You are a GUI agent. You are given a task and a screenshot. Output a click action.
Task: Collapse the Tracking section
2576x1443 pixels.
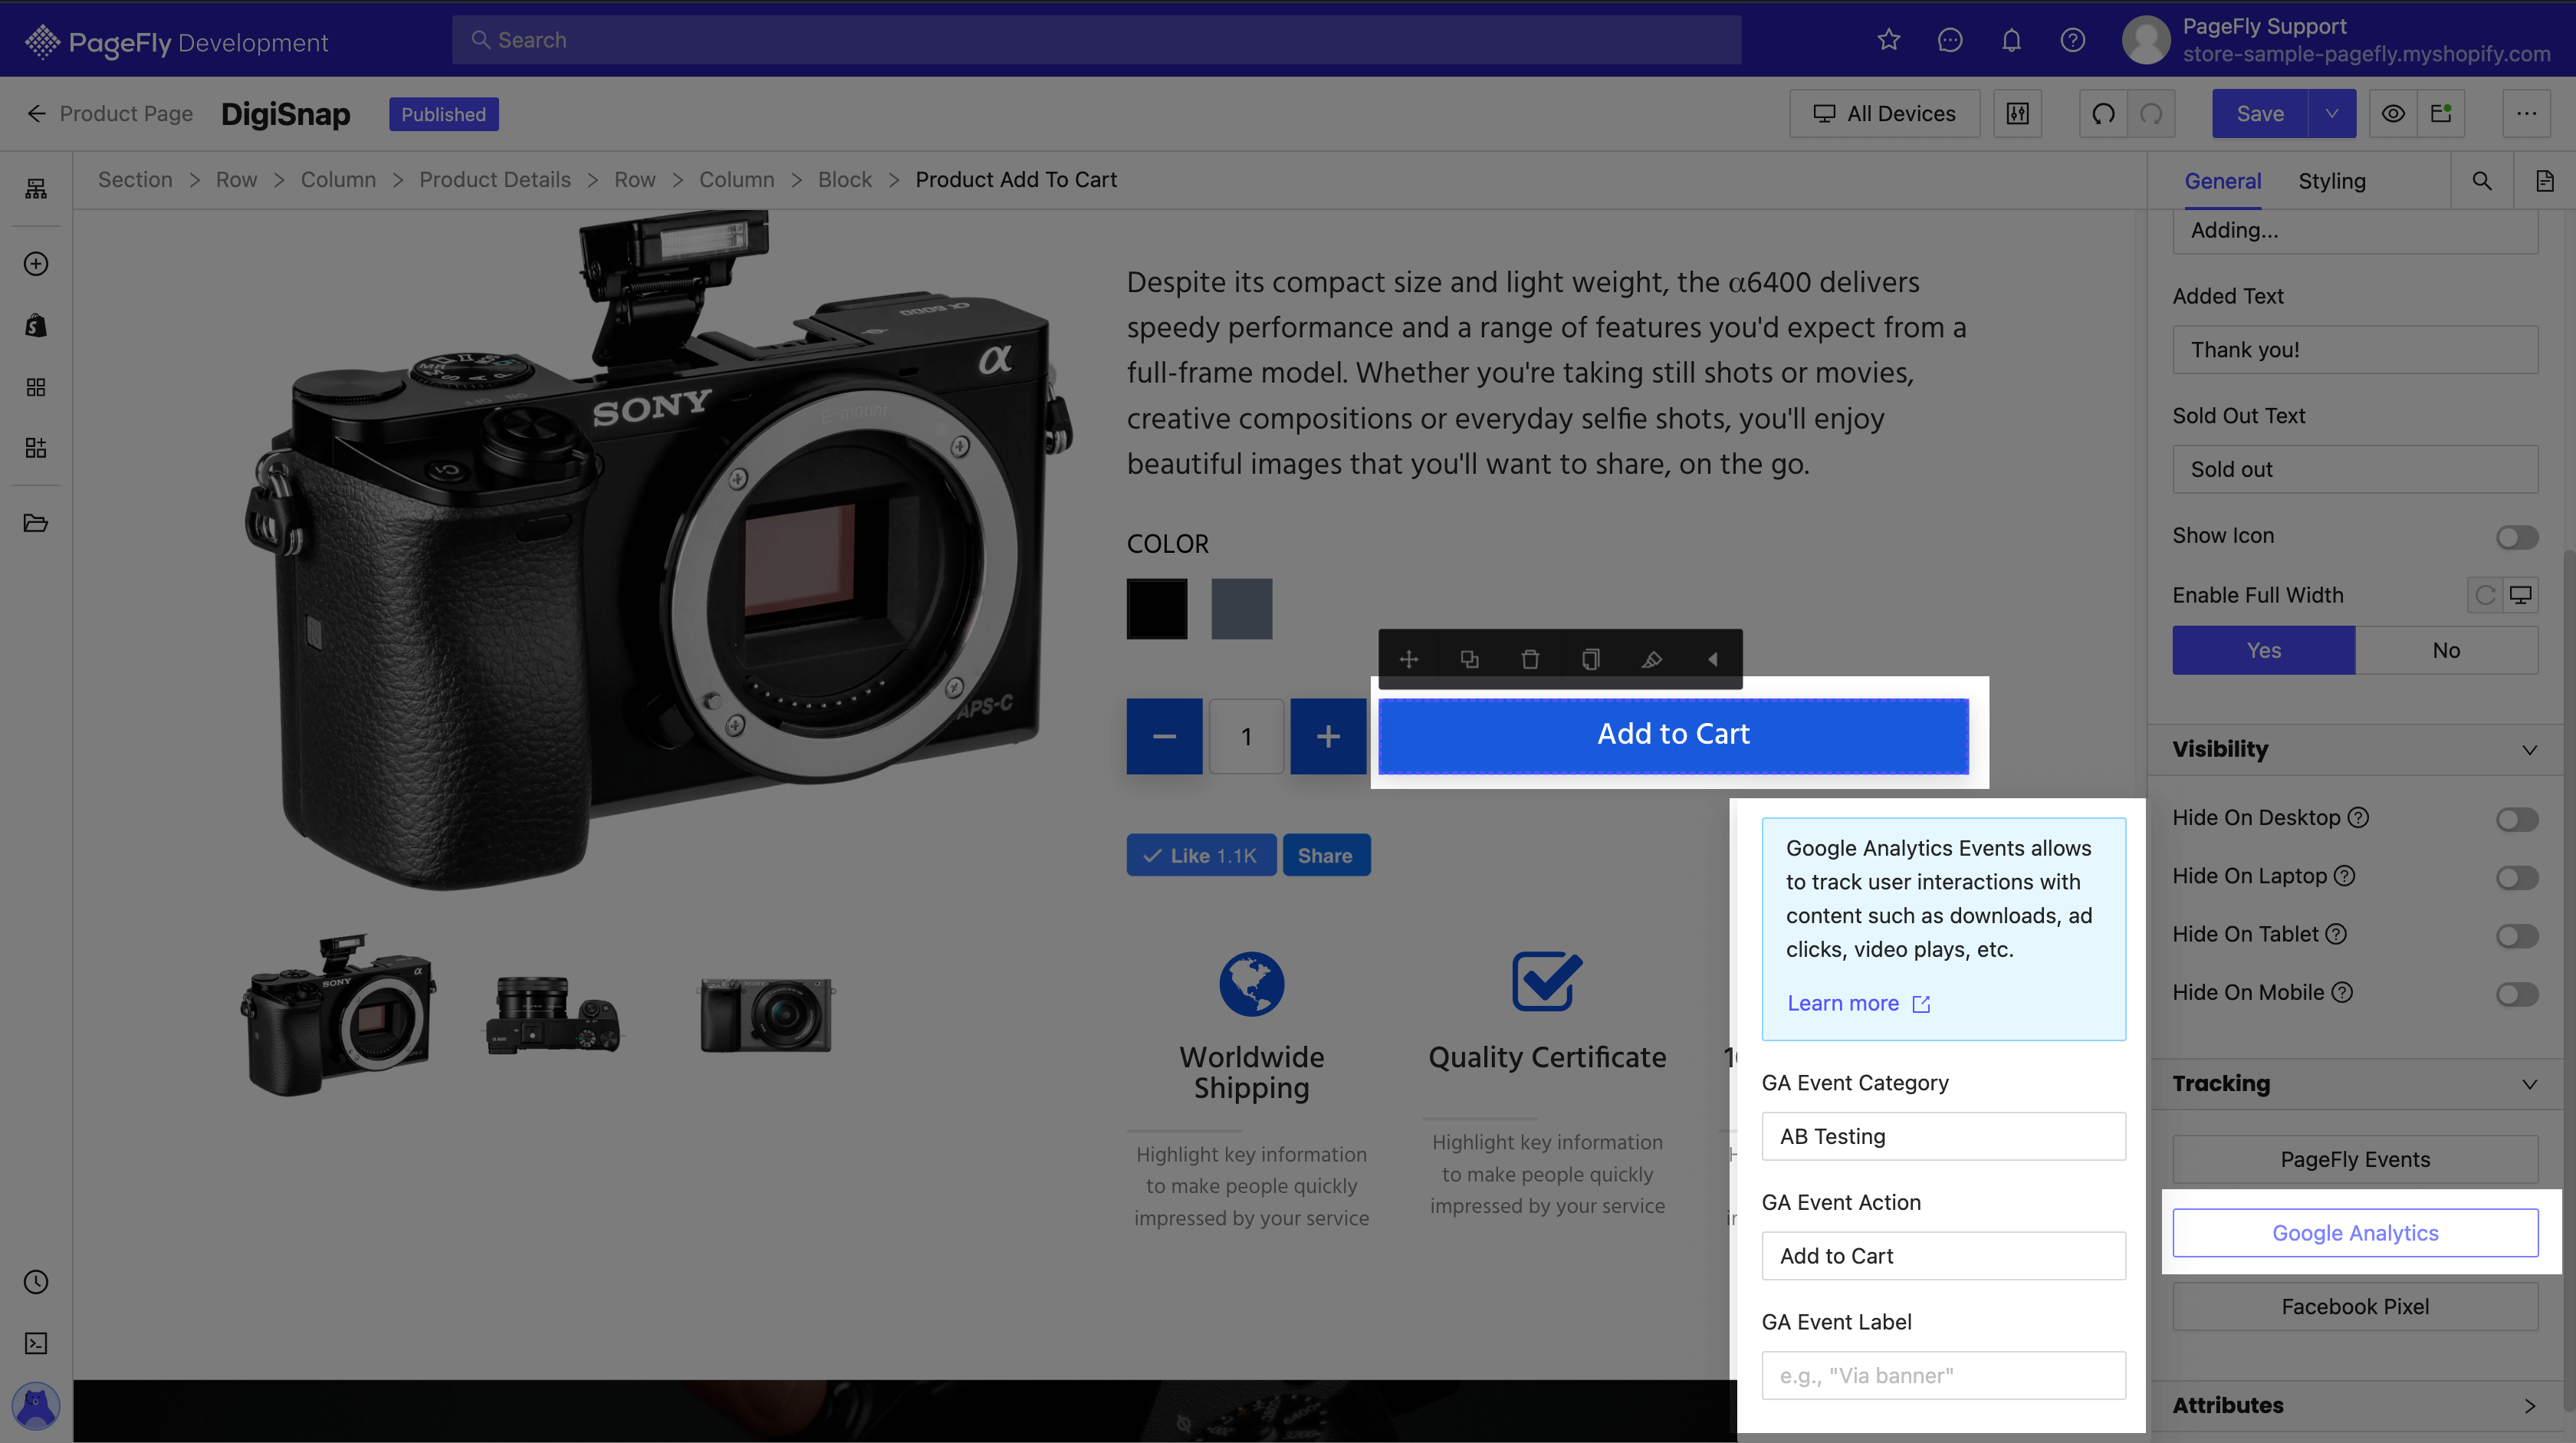point(2529,1084)
